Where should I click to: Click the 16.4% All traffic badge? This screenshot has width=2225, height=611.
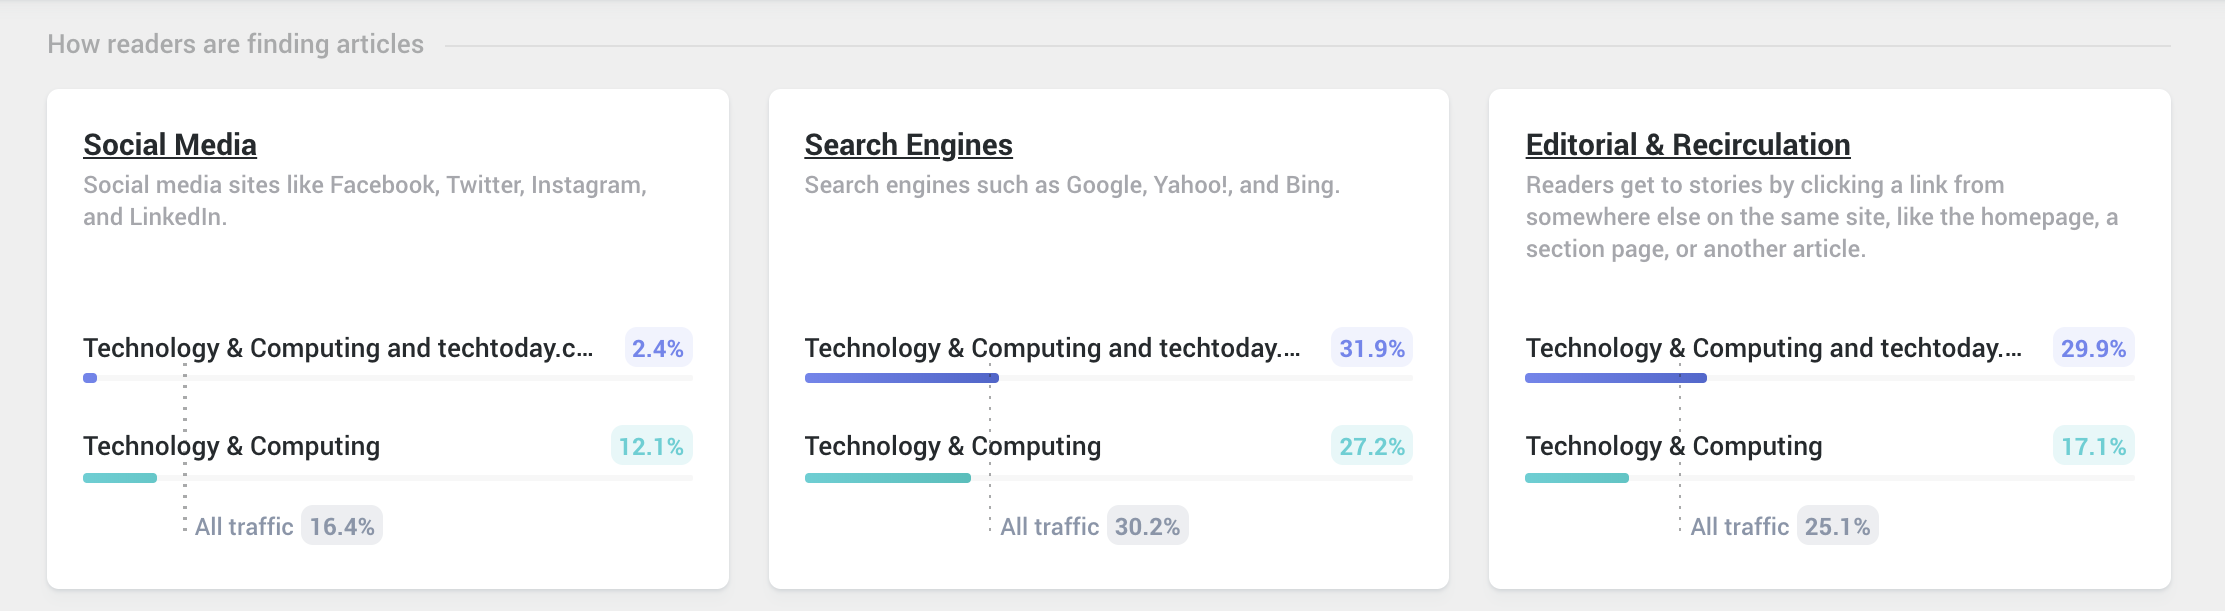(x=342, y=526)
